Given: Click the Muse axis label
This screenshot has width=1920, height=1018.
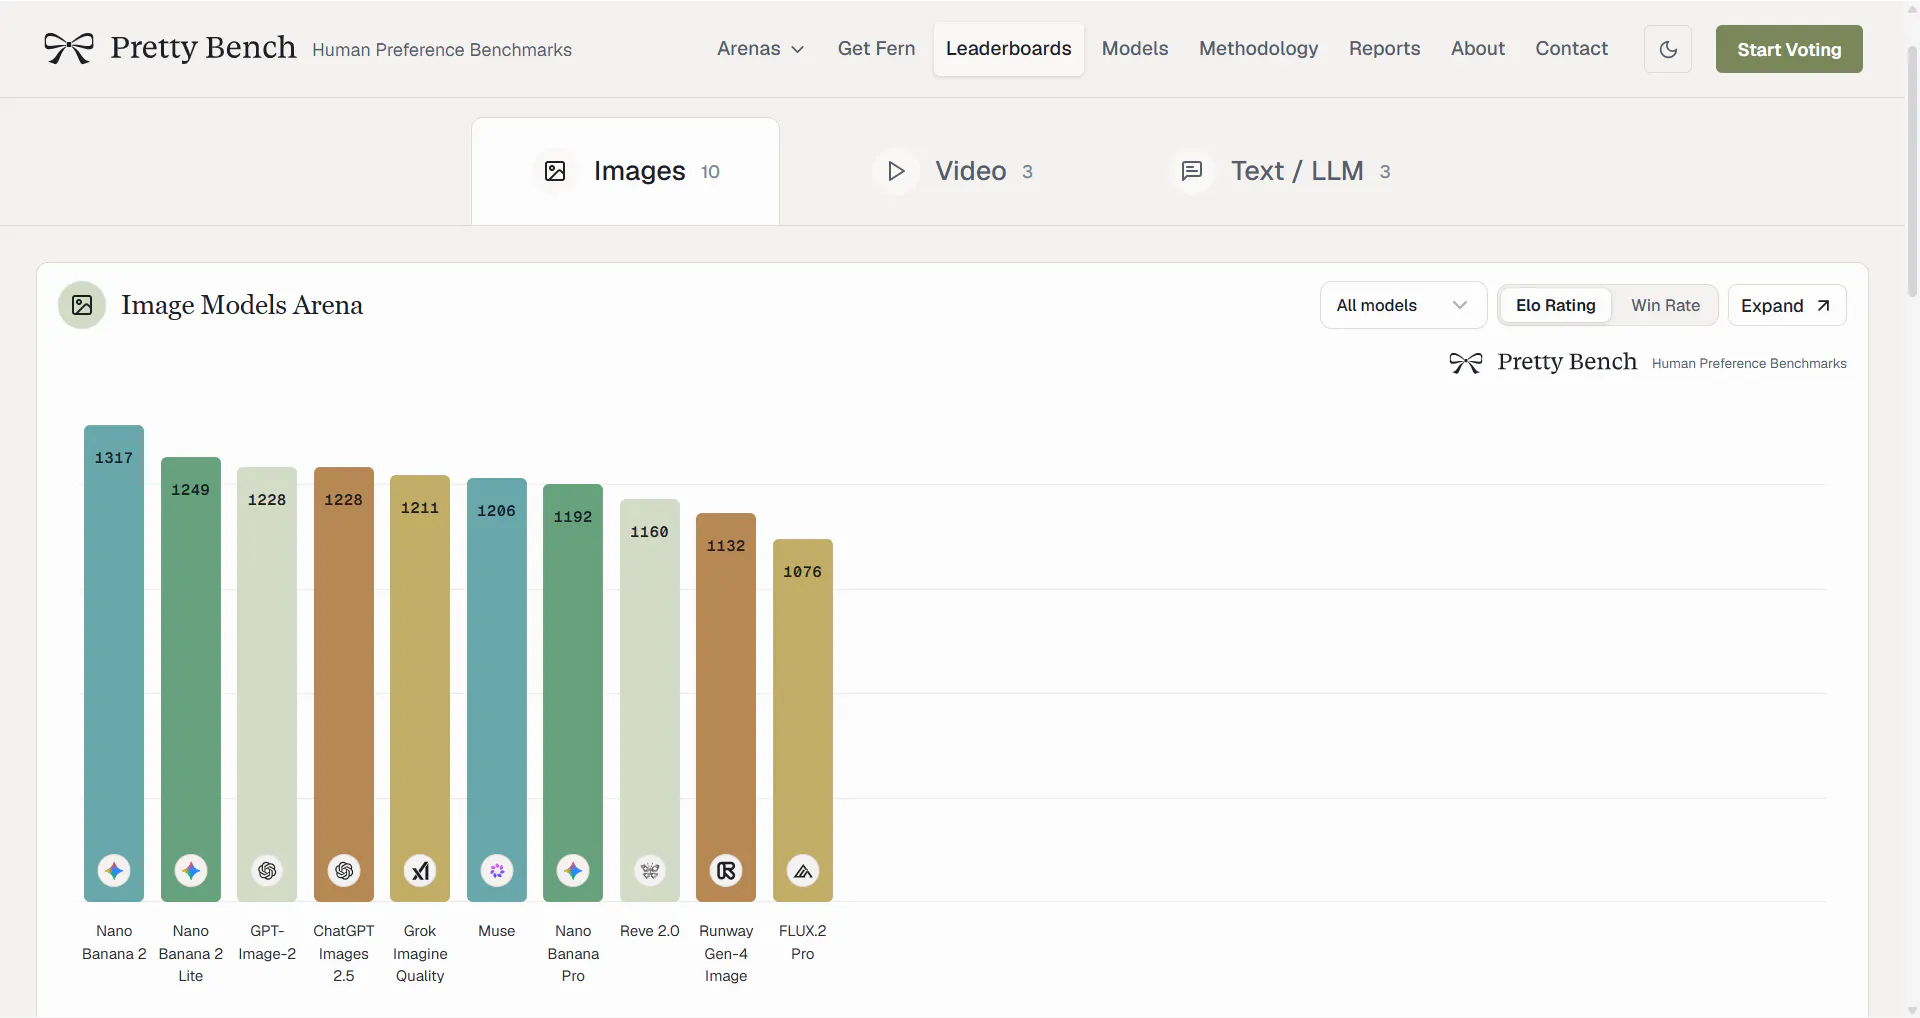Looking at the screenshot, I should [497, 931].
